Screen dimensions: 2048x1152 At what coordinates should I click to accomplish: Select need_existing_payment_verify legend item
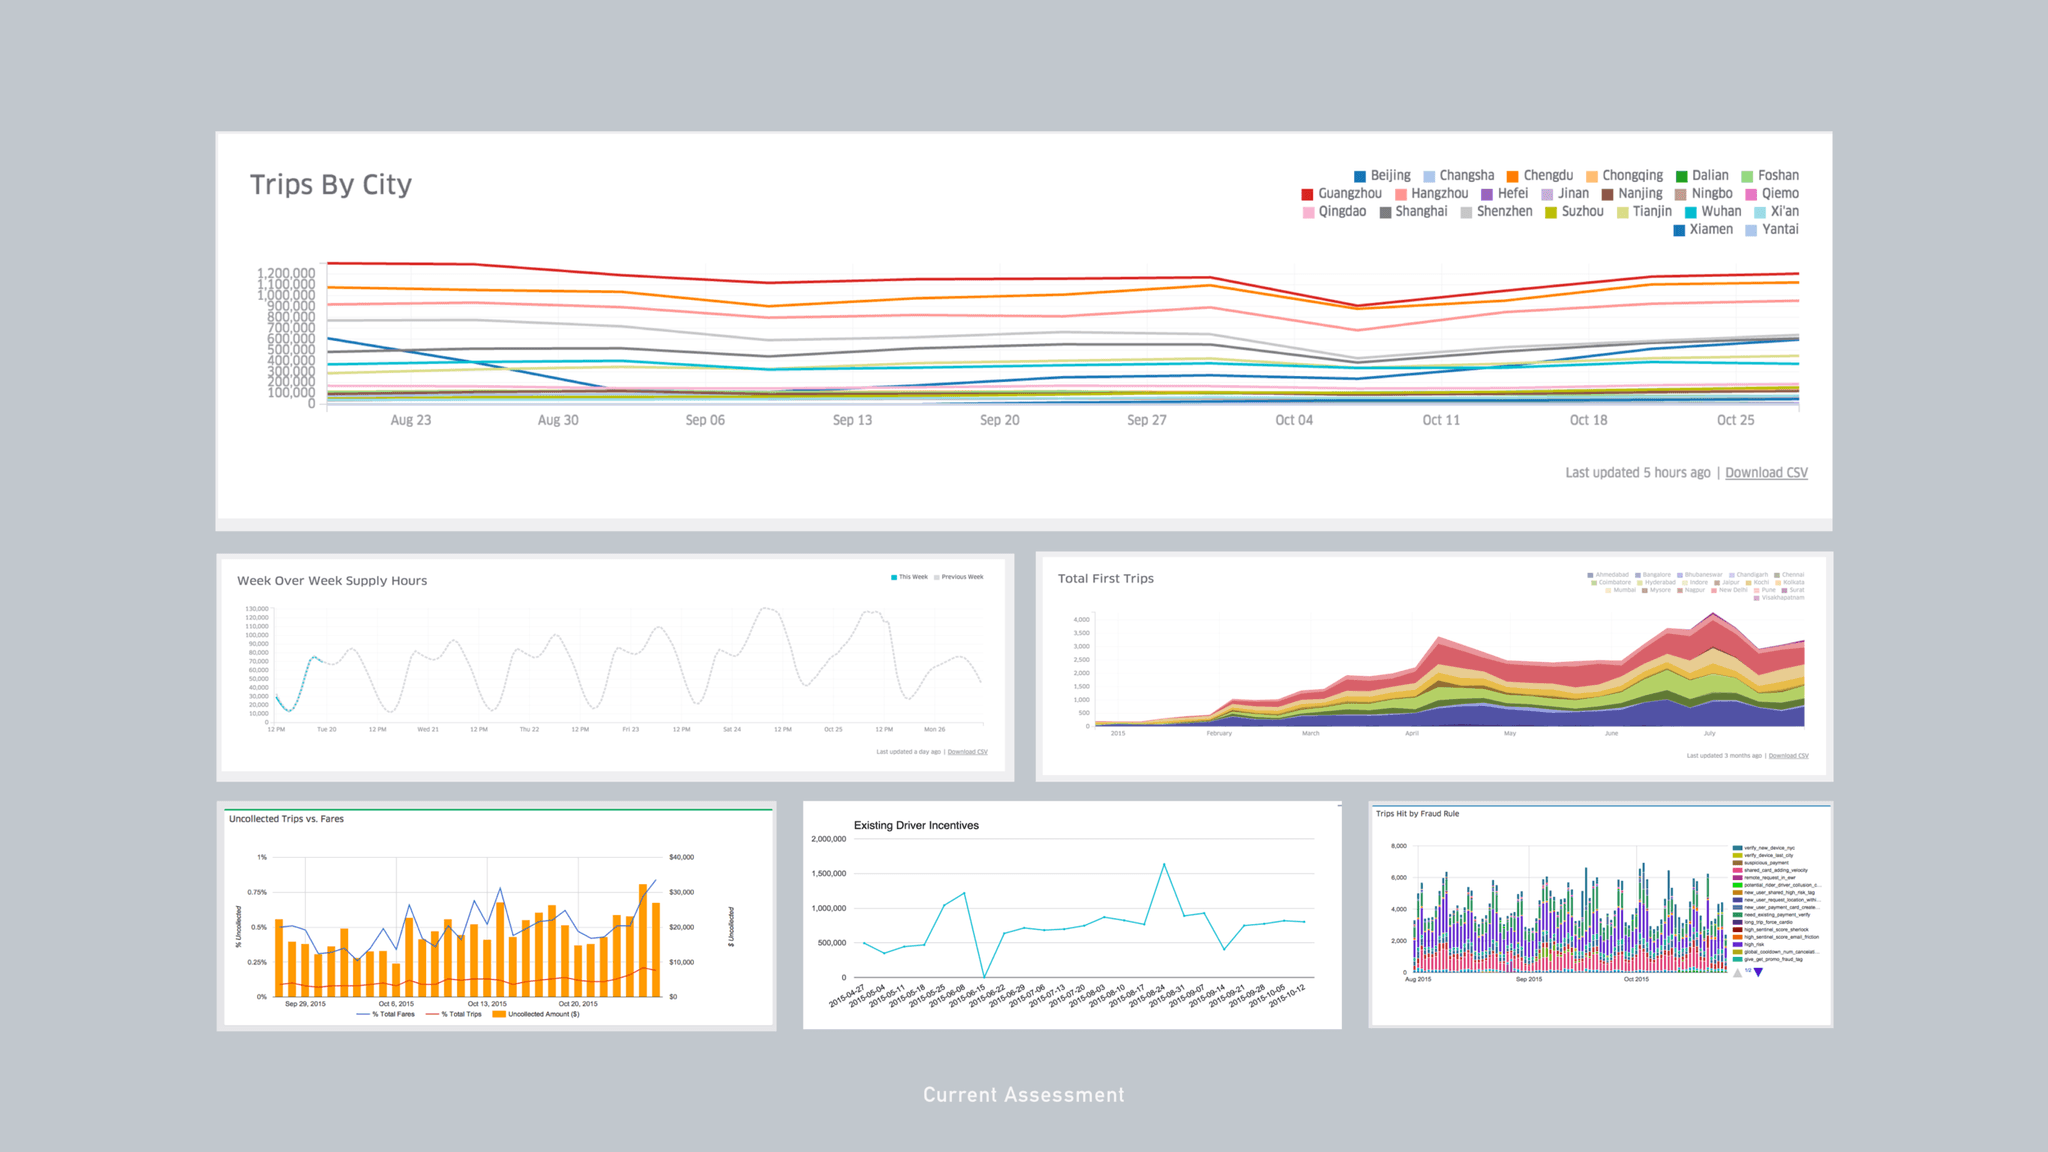[x=1771, y=915]
